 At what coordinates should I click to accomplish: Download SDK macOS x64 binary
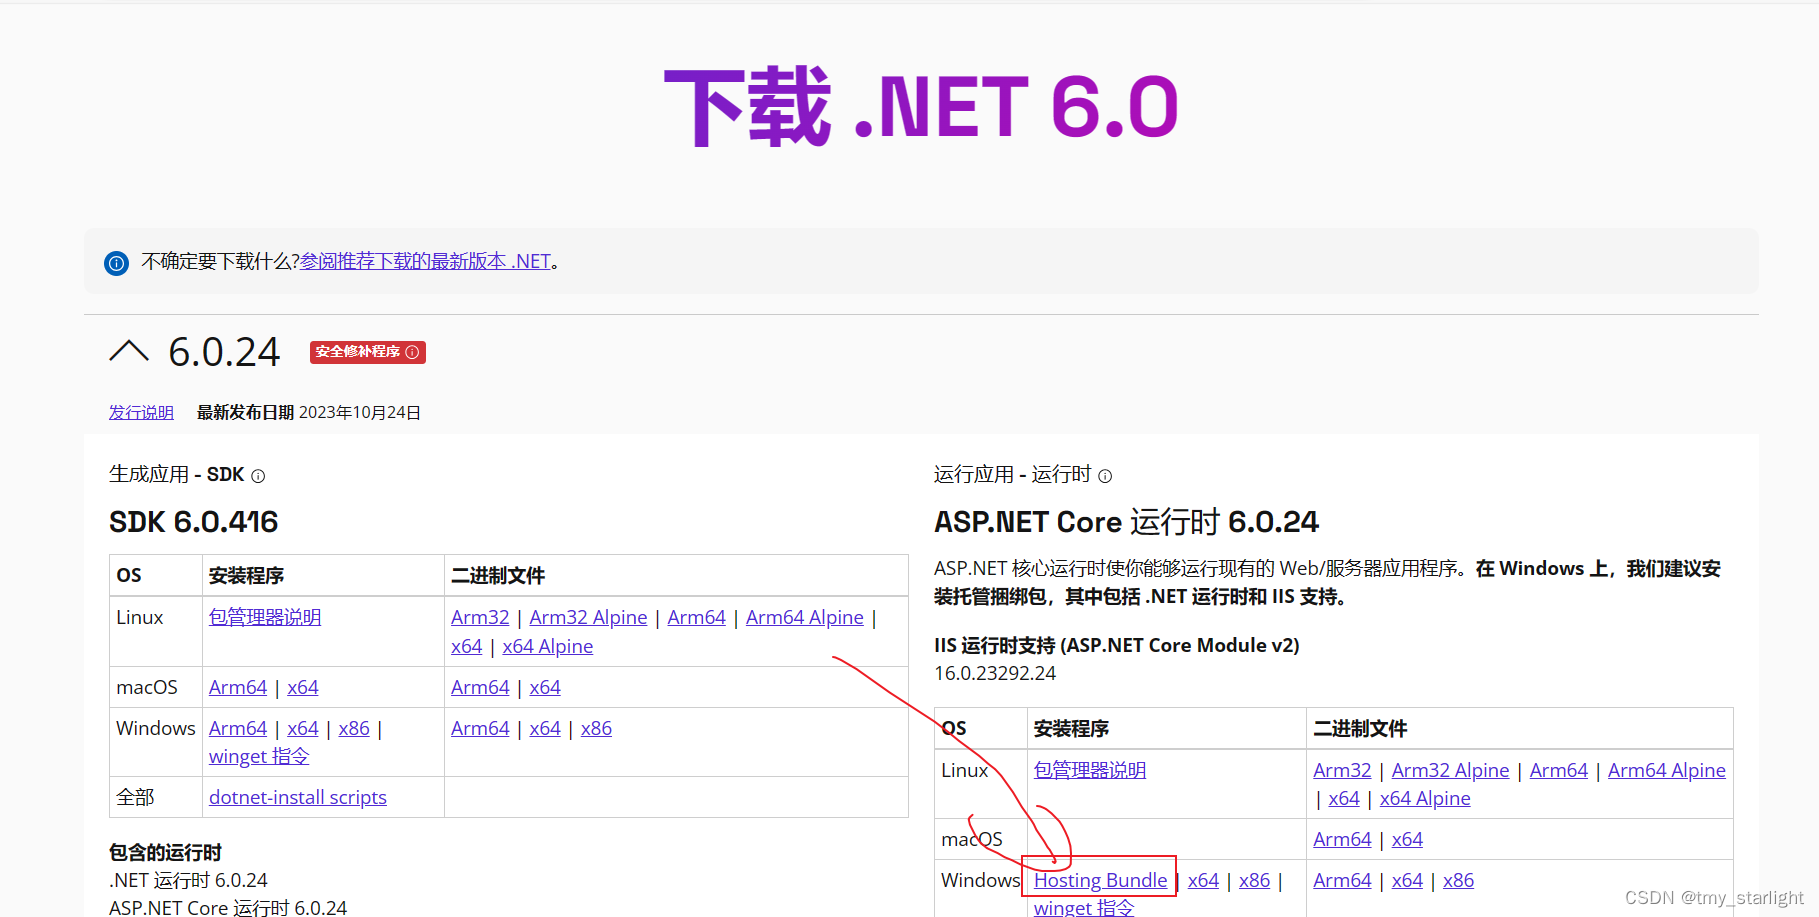(545, 687)
